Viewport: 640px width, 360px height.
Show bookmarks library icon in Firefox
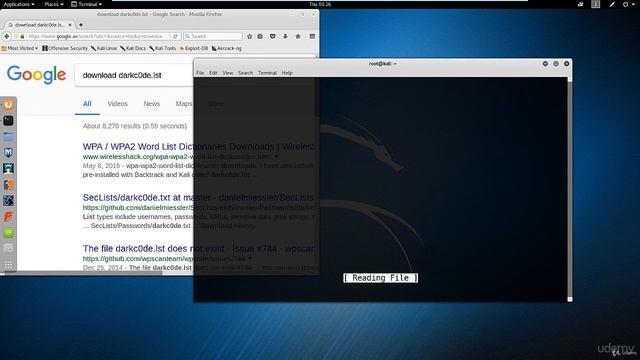[x=260, y=36]
